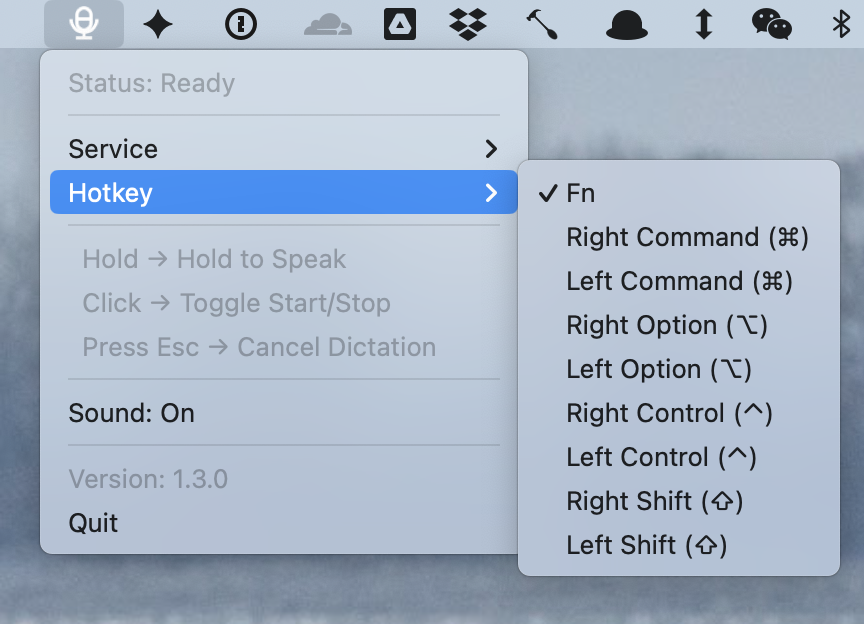864x624 pixels.
Task: Click the up-down arrow menu bar icon
Action: [704, 25]
